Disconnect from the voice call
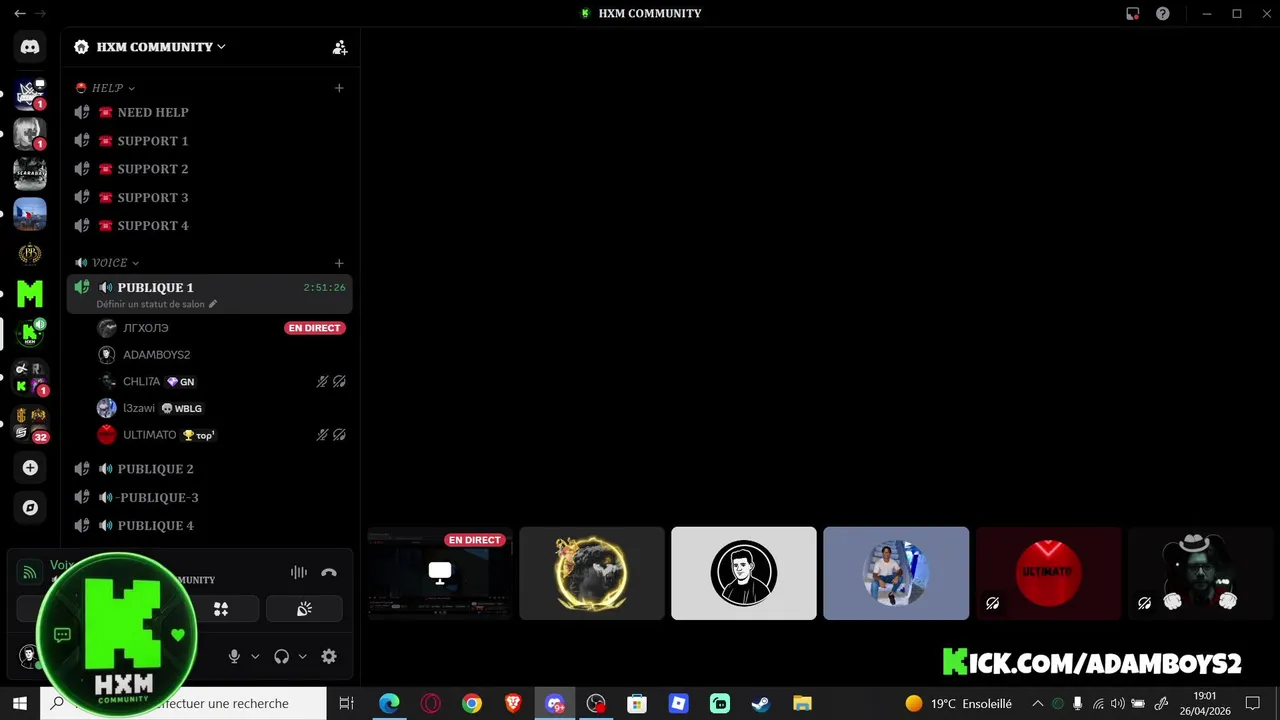The image size is (1280, 720). 329,573
